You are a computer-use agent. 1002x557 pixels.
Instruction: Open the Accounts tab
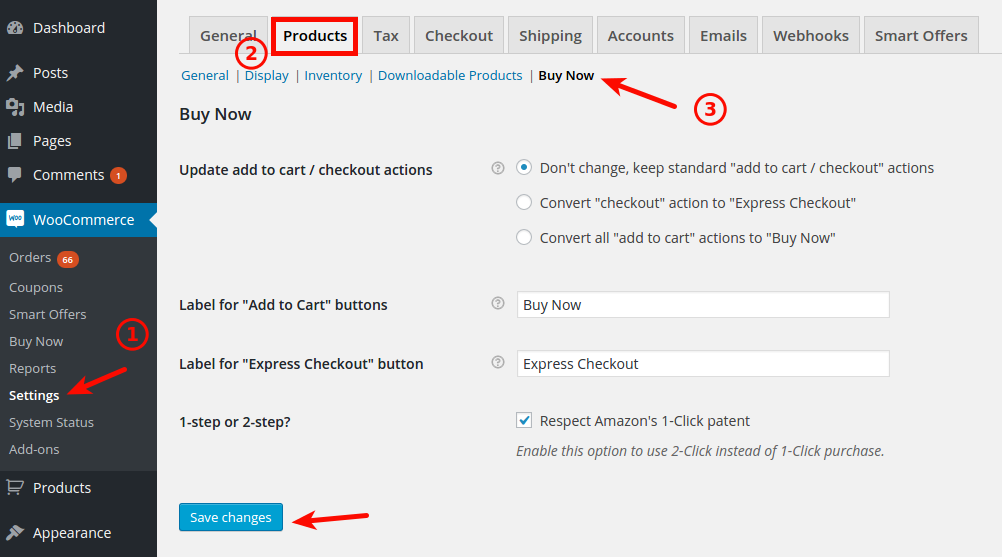pos(640,36)
